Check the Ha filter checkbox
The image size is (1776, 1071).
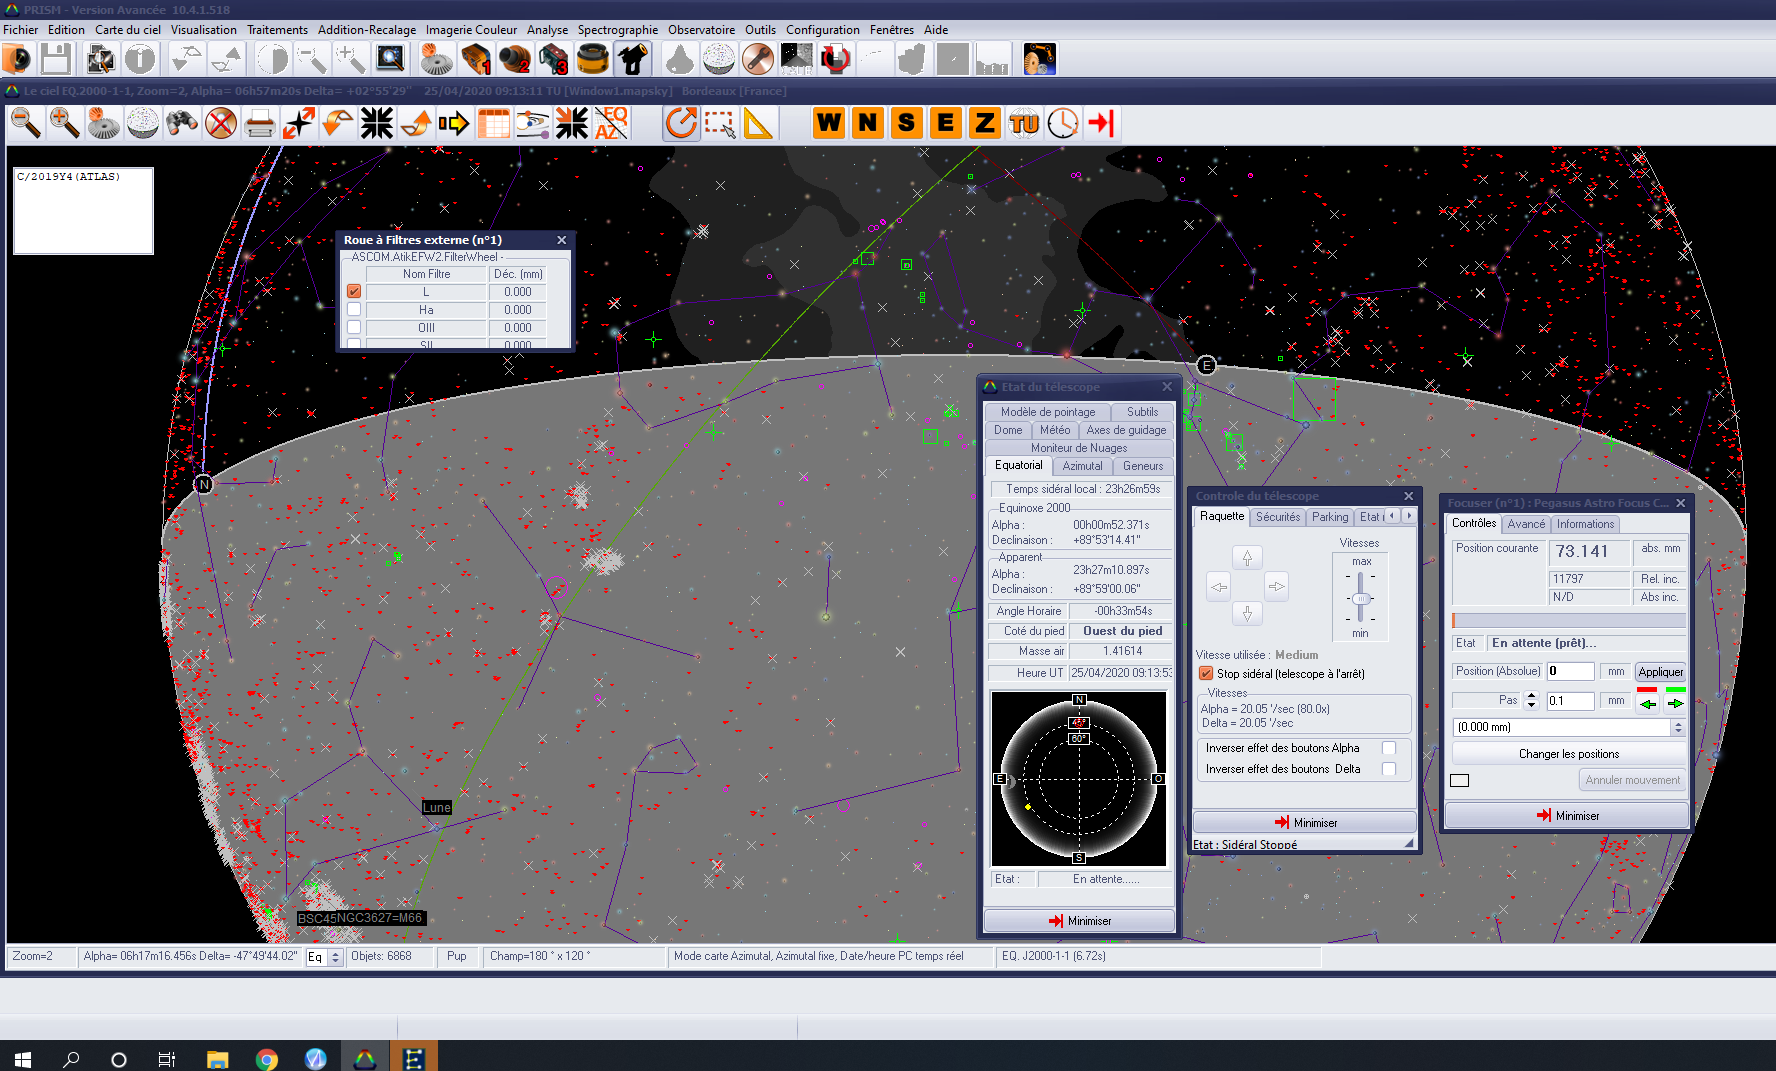[354, 310]
